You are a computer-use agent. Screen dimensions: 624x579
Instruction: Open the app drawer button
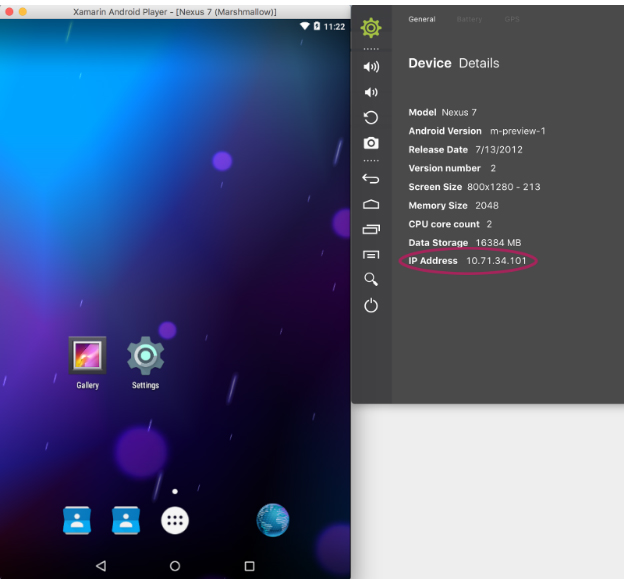pos(175,520)
